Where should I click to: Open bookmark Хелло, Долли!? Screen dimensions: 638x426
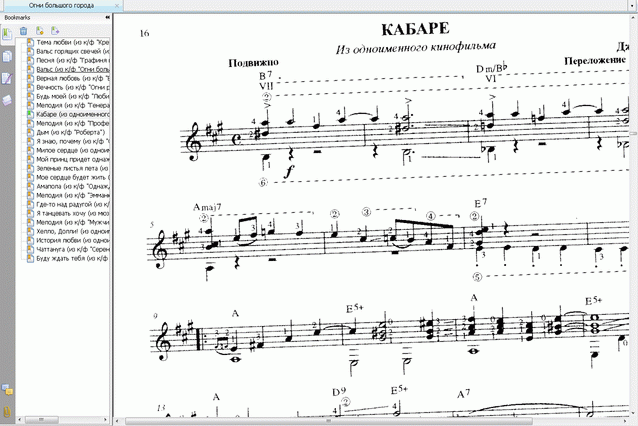73,231
